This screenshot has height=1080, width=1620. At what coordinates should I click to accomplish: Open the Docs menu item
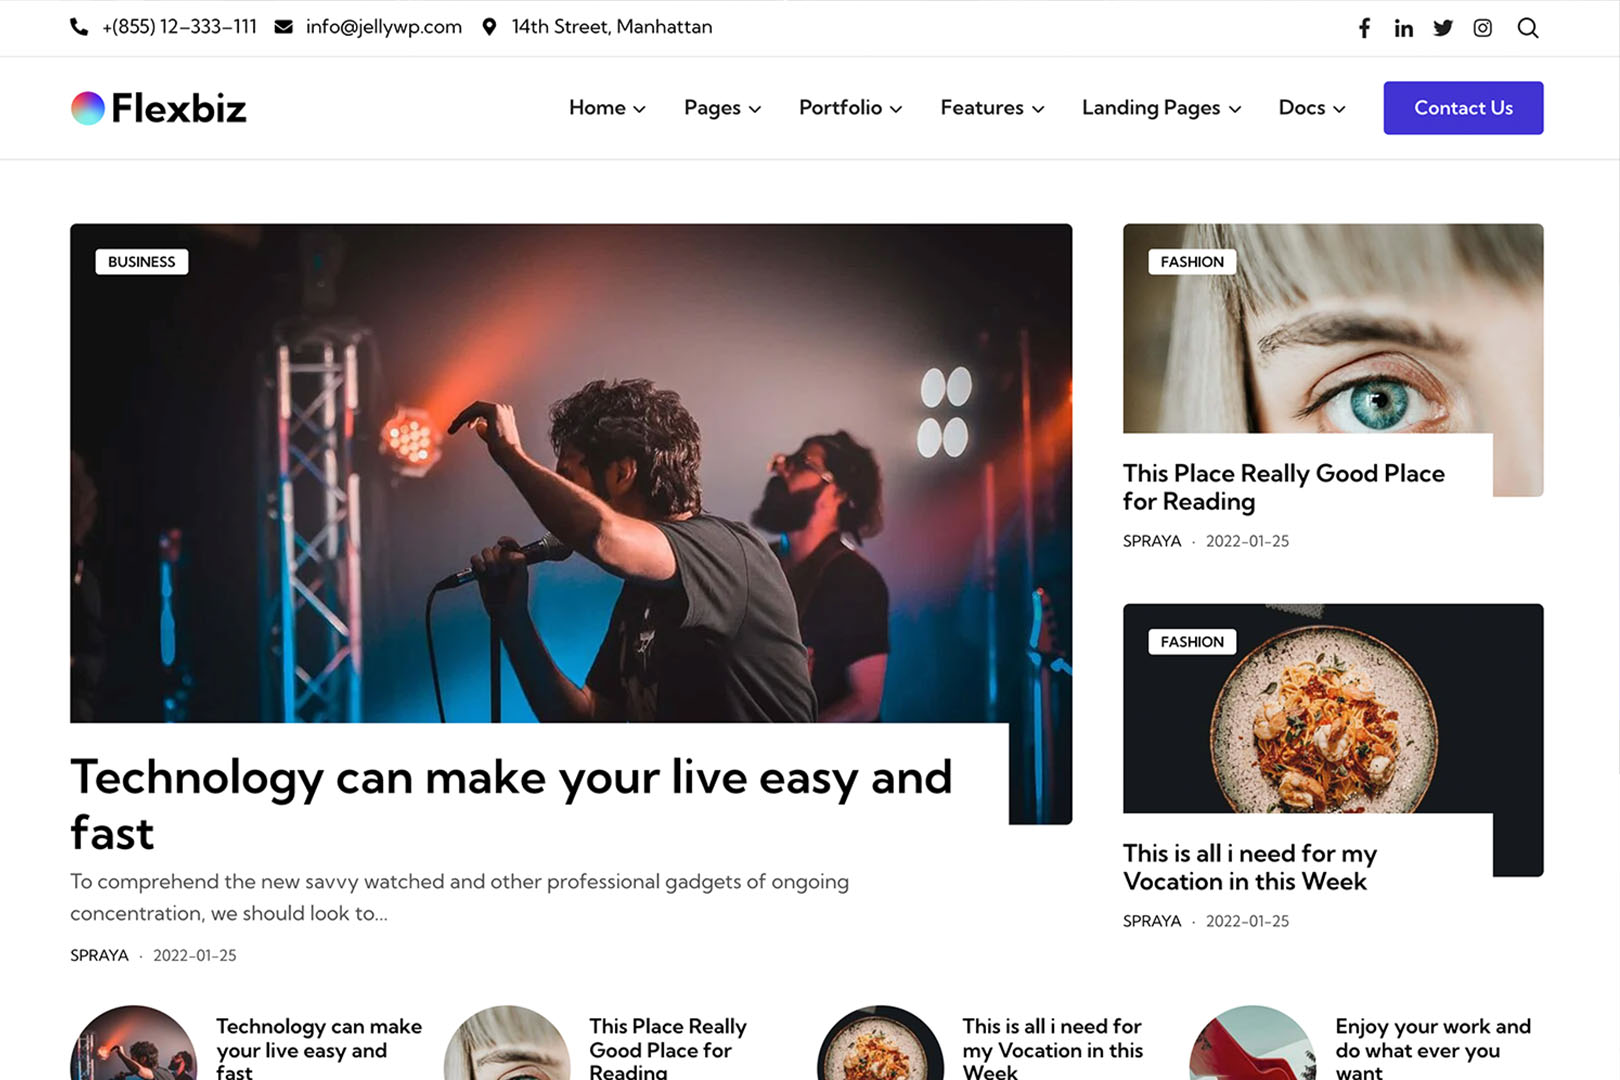[x=1312, y=108]
